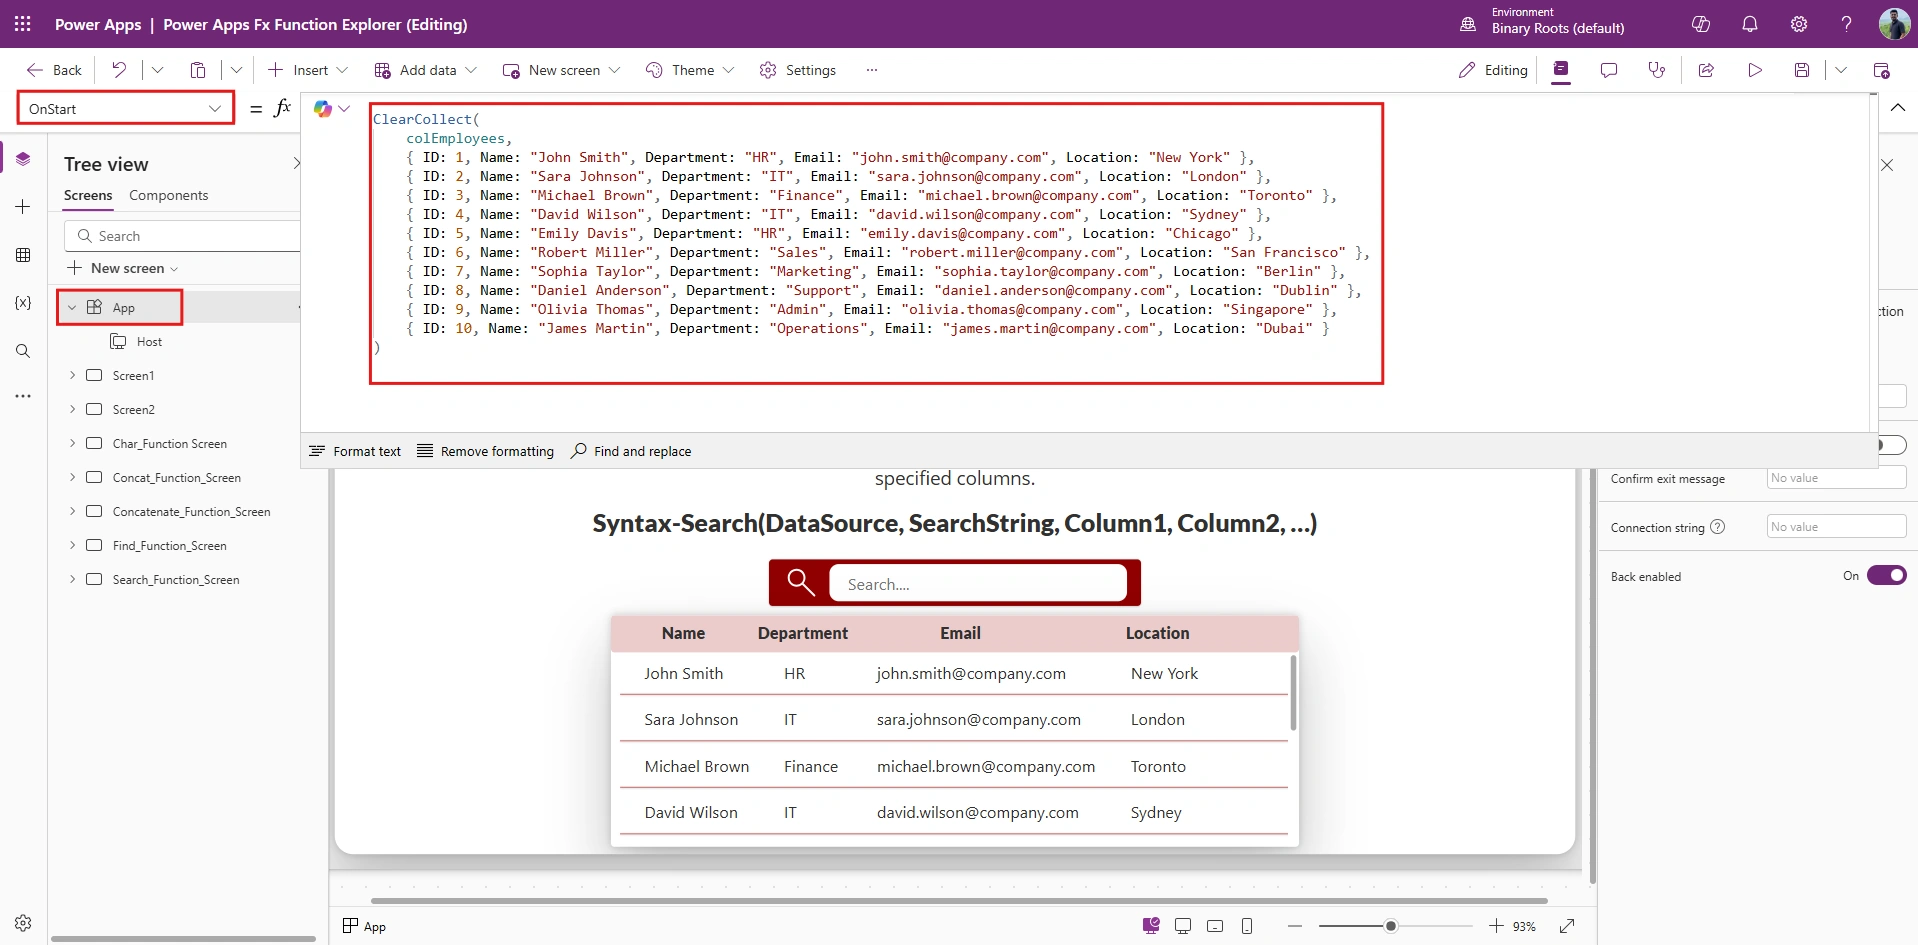Click the Undo icon in the toolbar
The height and width of the screenshot is (945, 1918).
tap(119, 70)
